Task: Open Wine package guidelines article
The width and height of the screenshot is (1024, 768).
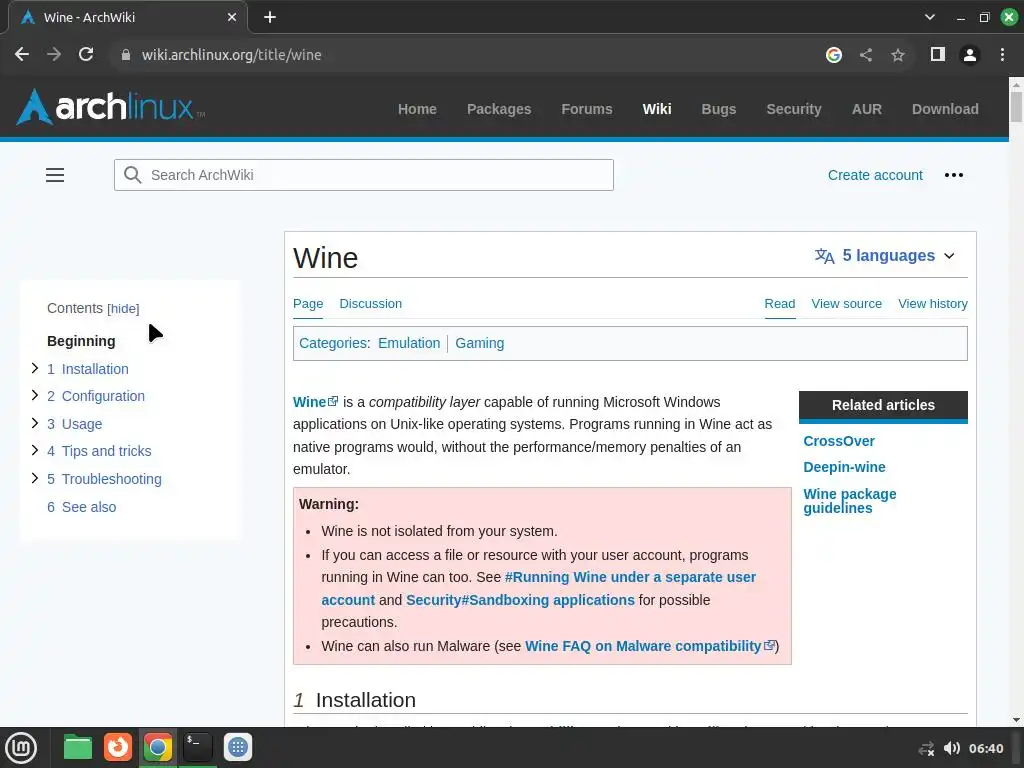Action: coord(850,501)
